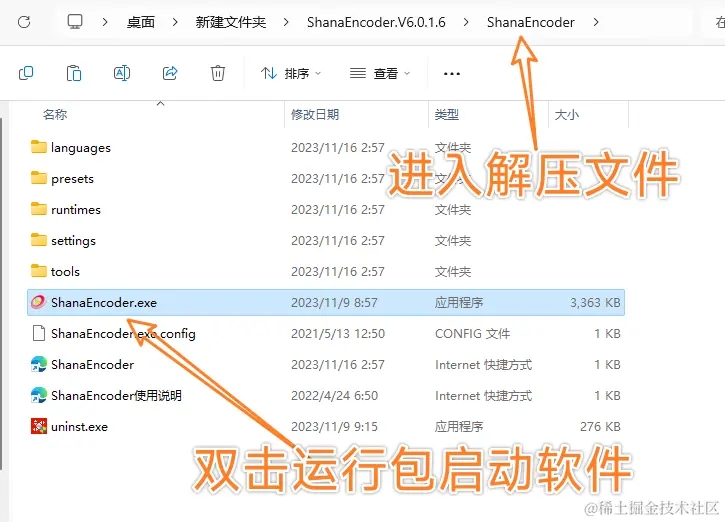Expand chevron after 桌面 breadcrumb
The width and height of the screenshot is (725, 522).
click(x=175, y=22)
